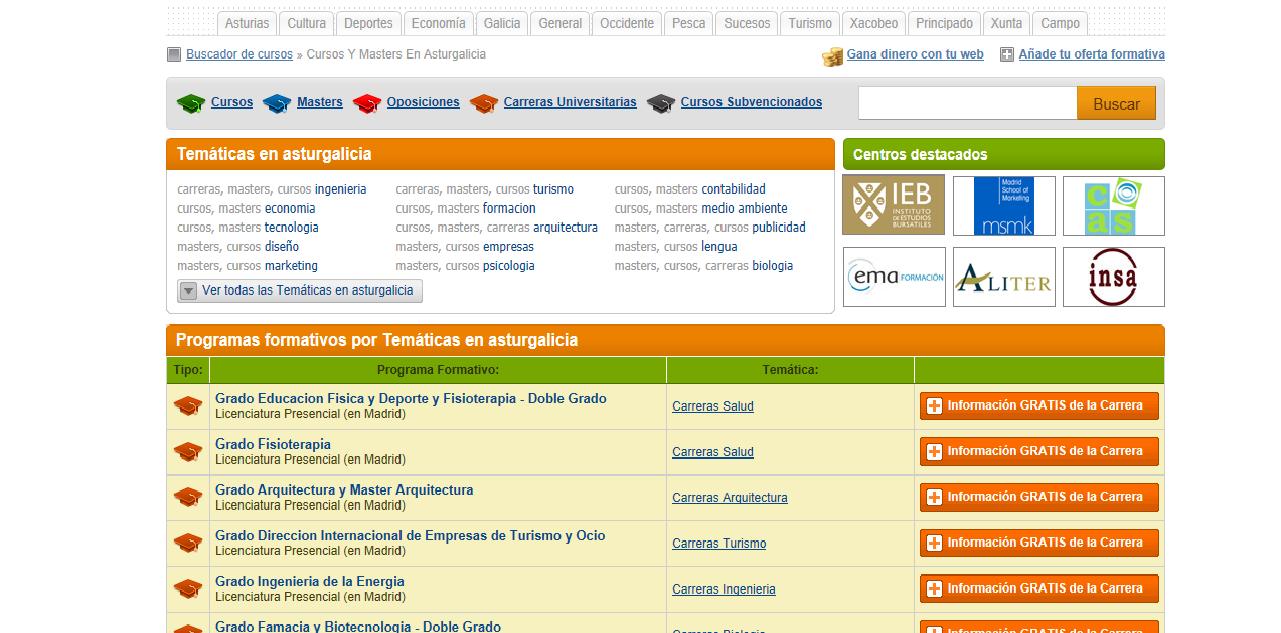1281x633 pixels.
Task: Open the Galicia tab
Action: tap(501, 23)
